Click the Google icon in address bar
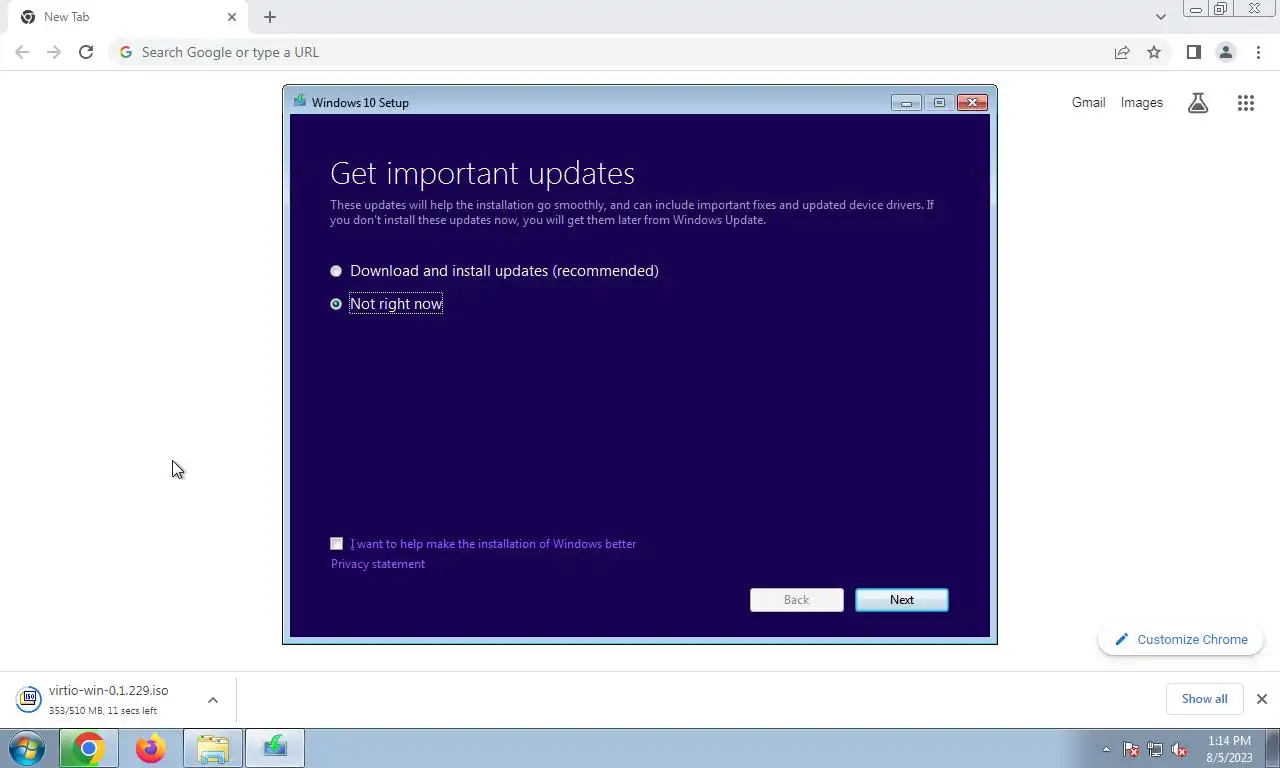The height and width of the screenshot is (768, 1280). coord(125,52)
